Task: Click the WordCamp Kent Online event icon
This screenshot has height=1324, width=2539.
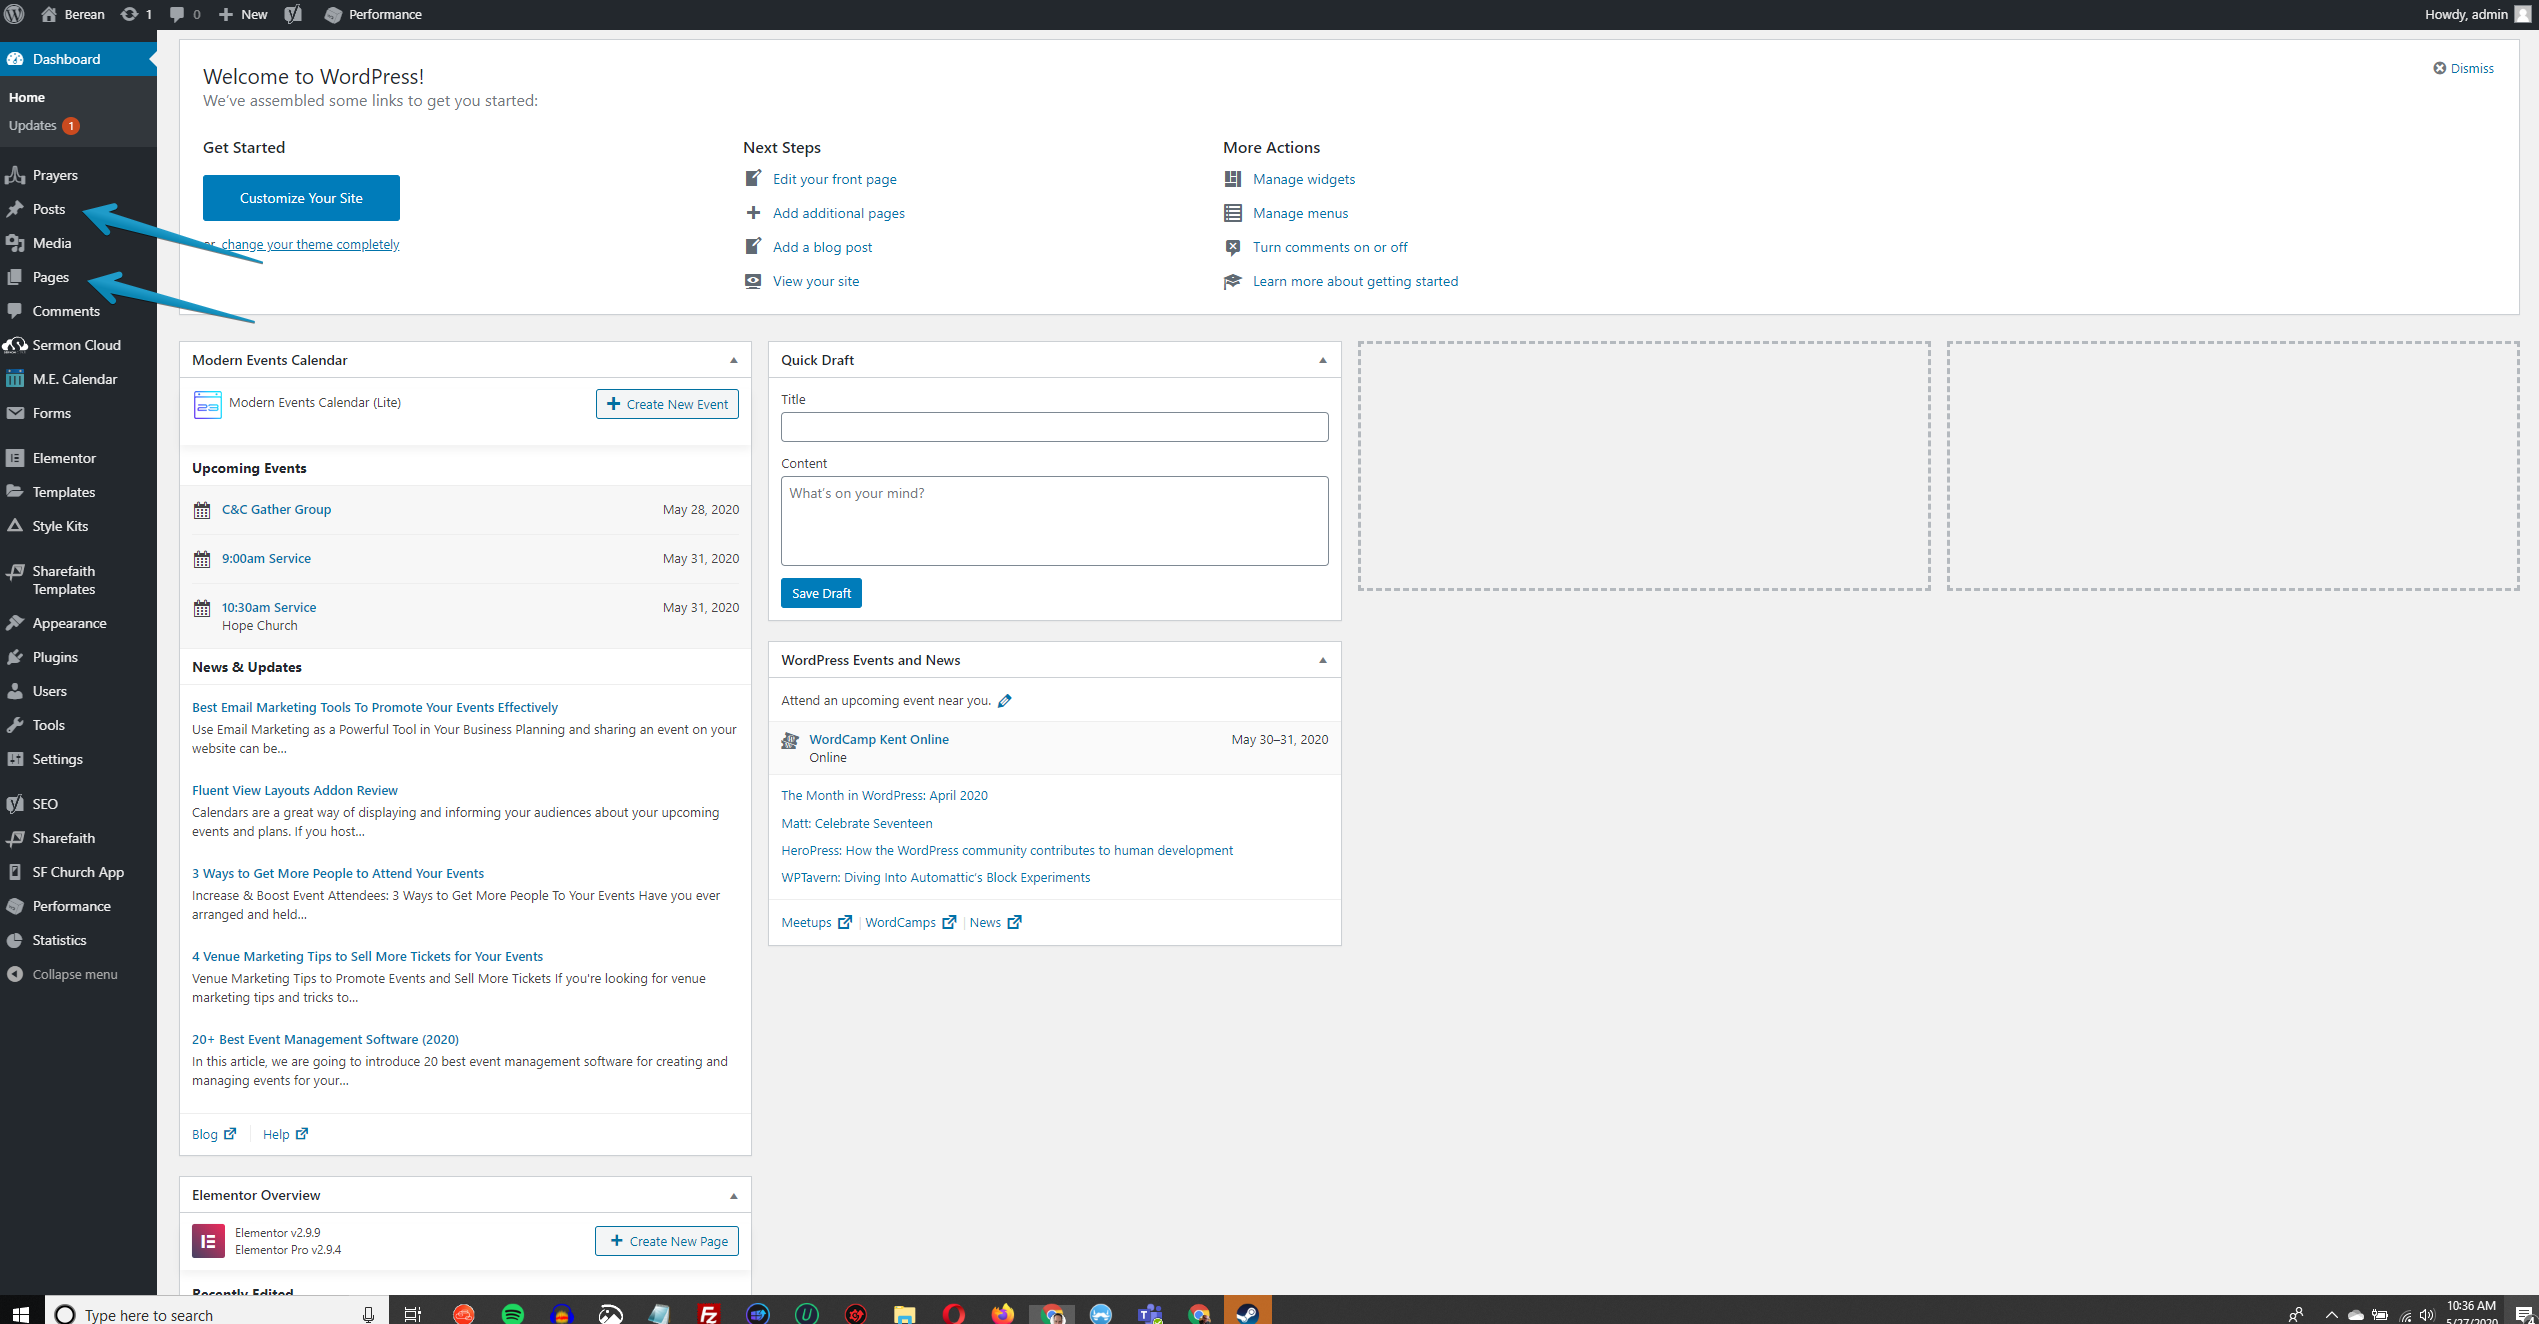Action: click(x=790, y=741)
